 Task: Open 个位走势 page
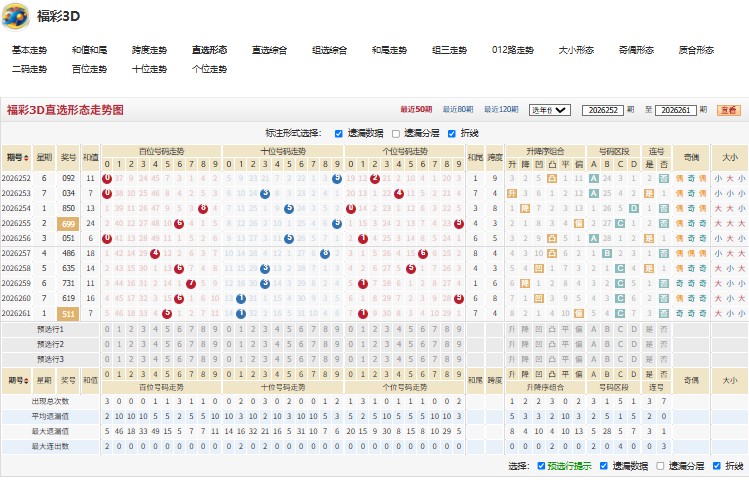[210, 69]
